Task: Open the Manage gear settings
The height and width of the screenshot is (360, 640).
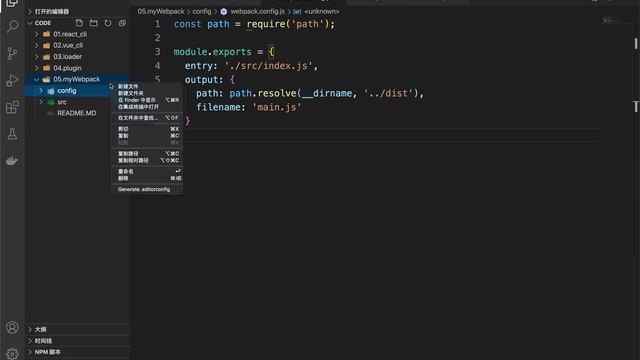Action: pos(12,354)
